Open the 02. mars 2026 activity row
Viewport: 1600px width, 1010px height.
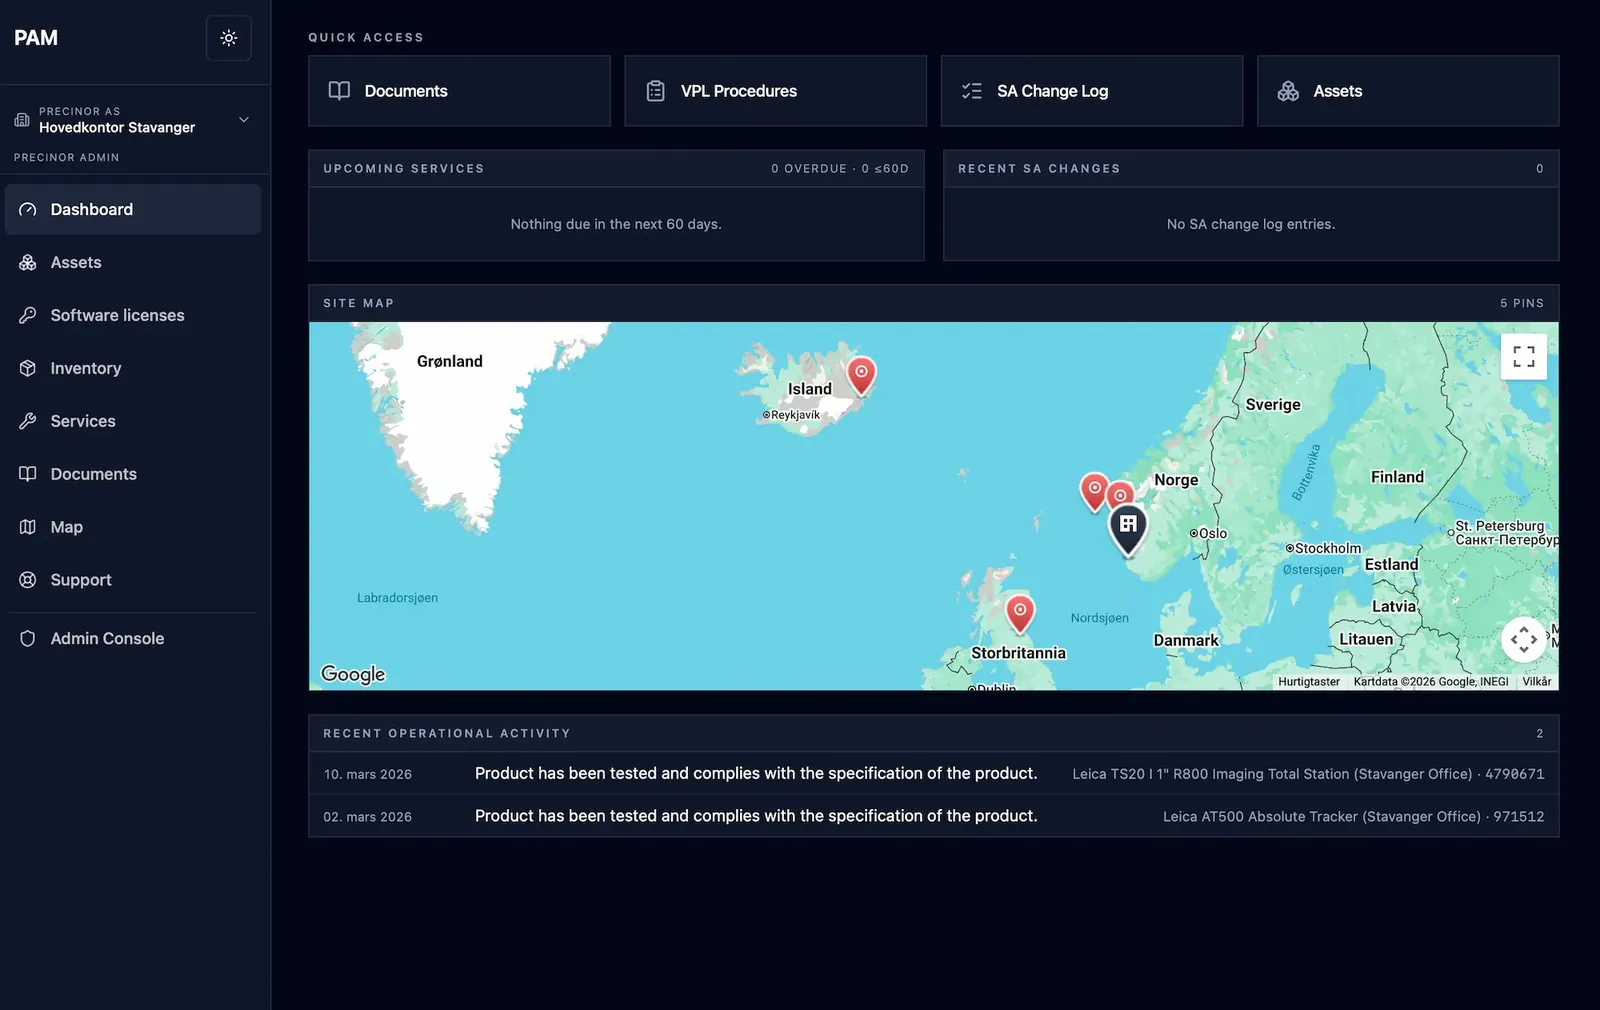tap(934, 816)
